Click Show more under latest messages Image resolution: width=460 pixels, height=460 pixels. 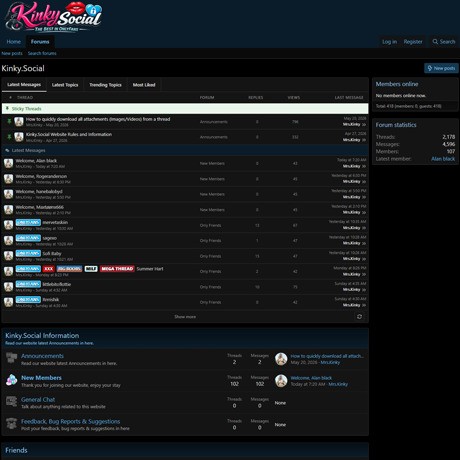185,317
